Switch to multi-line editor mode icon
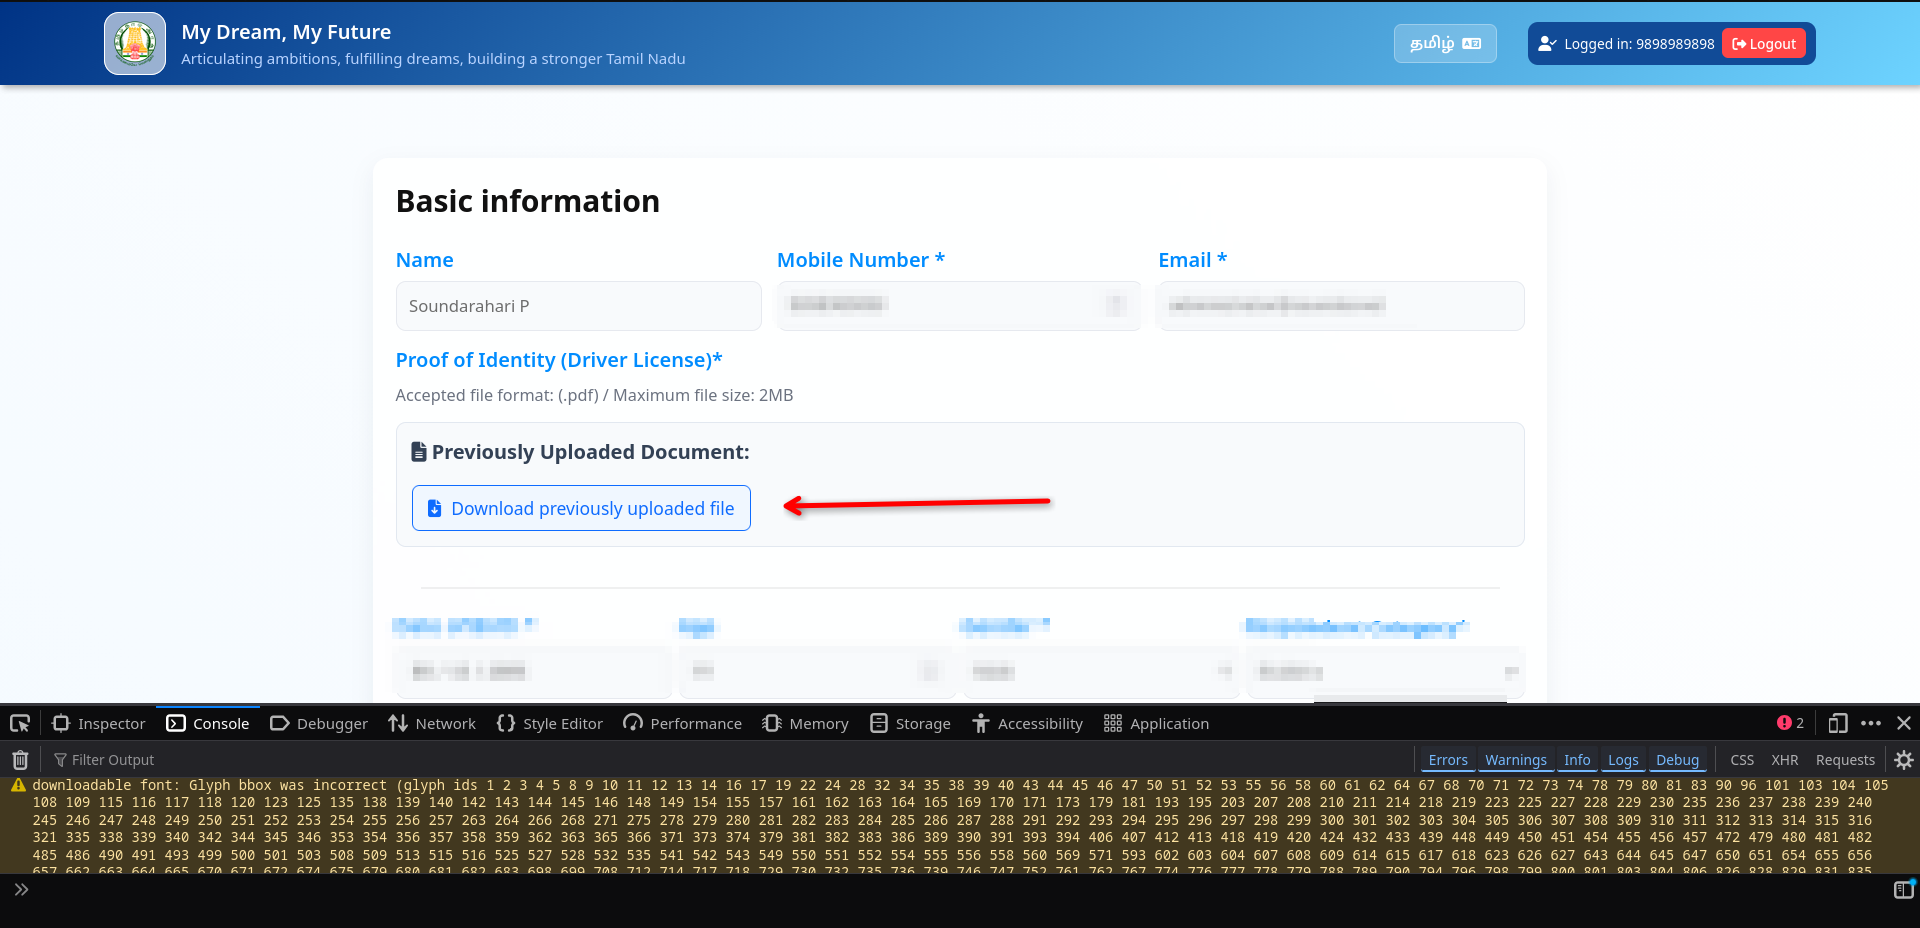The height and width of the screenshot is (928, 1920). [1903, 890]
